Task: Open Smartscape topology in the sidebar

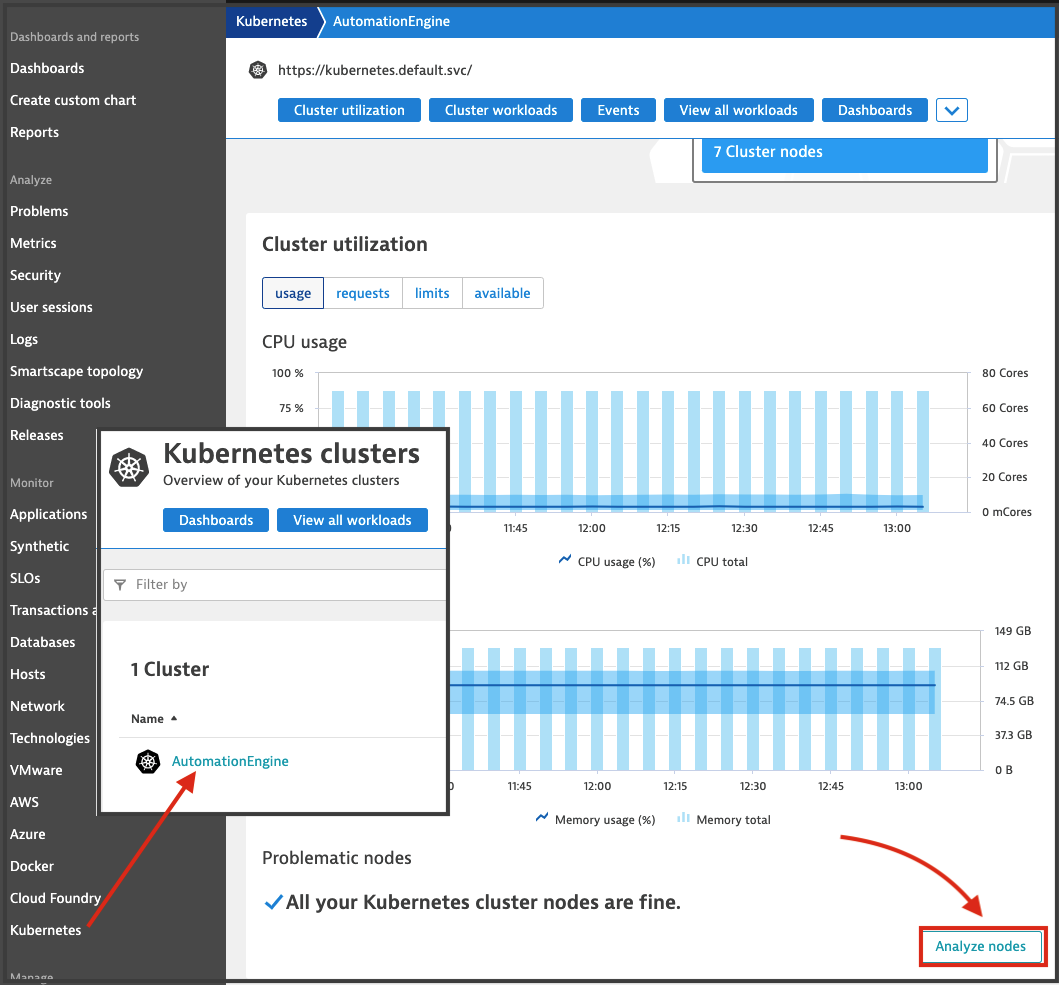Action: pos(76,371)
